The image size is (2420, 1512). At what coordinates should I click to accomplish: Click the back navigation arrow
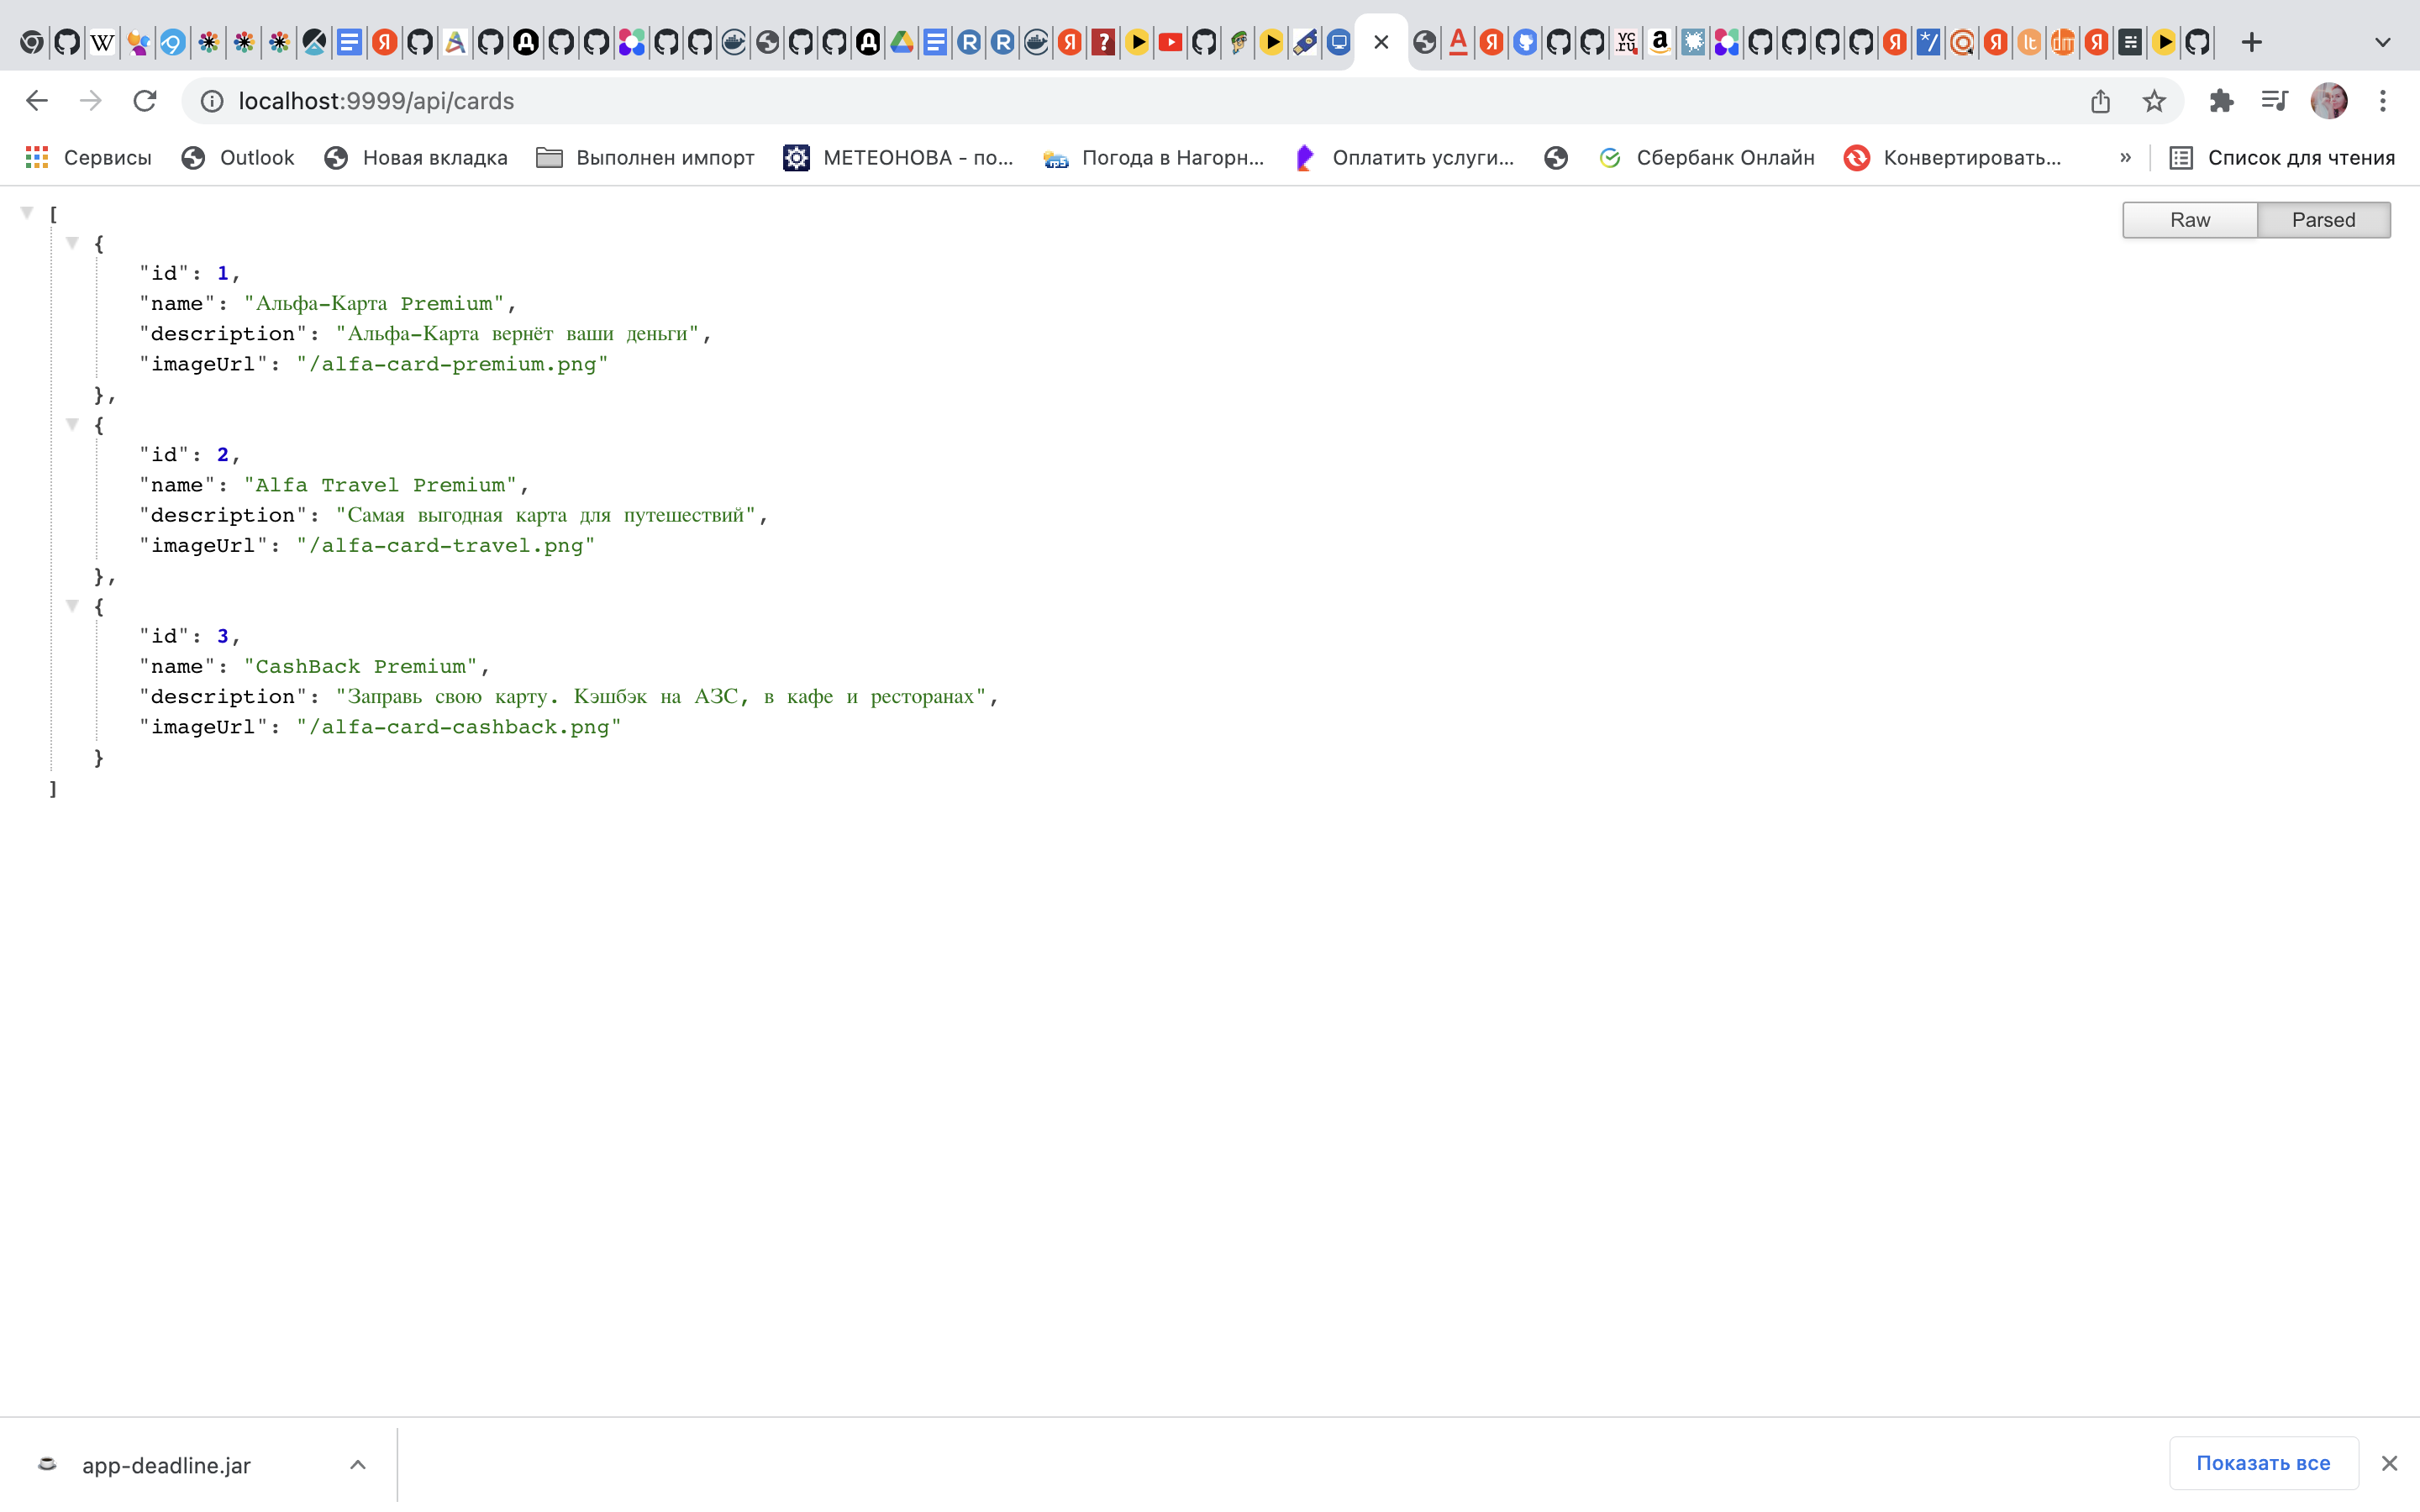click(37, 101)
